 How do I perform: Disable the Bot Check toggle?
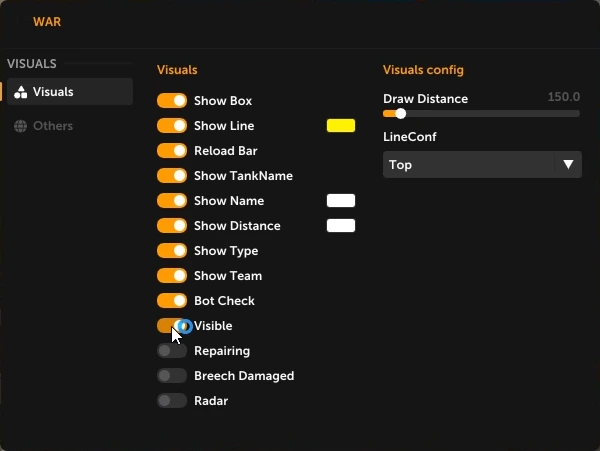[172, 301]
